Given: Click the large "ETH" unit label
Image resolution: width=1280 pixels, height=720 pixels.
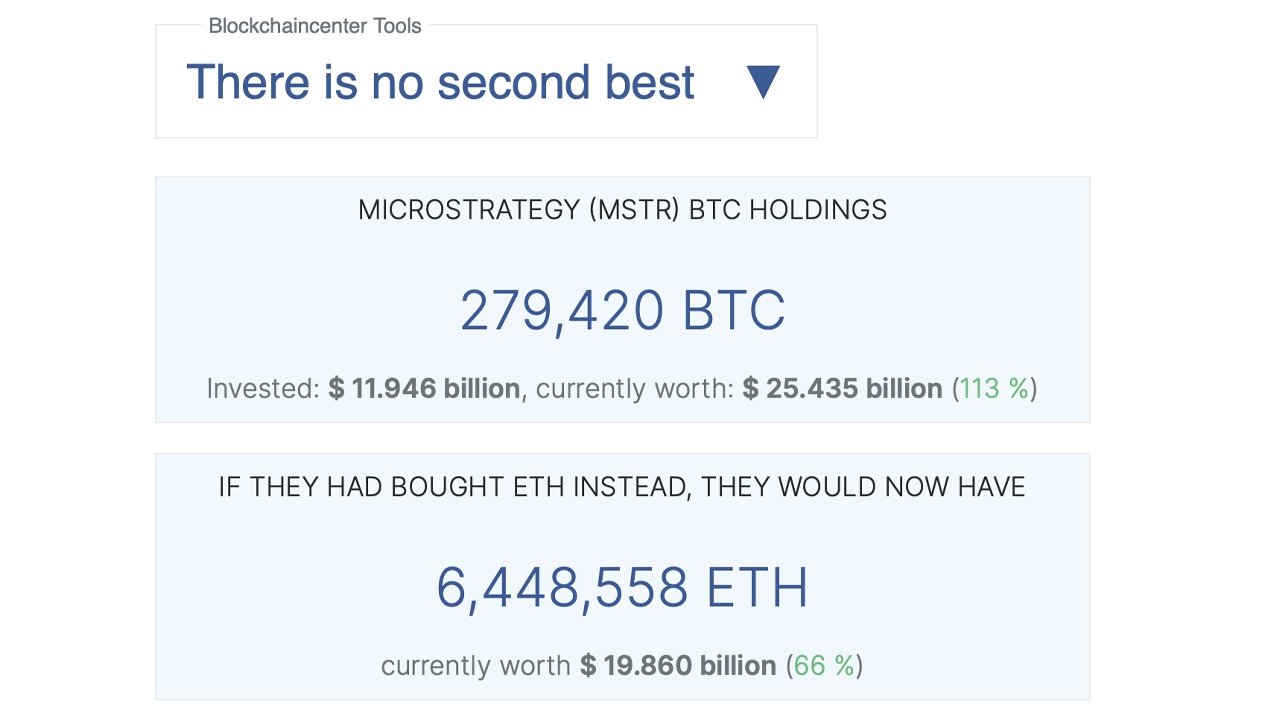Looking at the screenshot, I should click(757, 588).
